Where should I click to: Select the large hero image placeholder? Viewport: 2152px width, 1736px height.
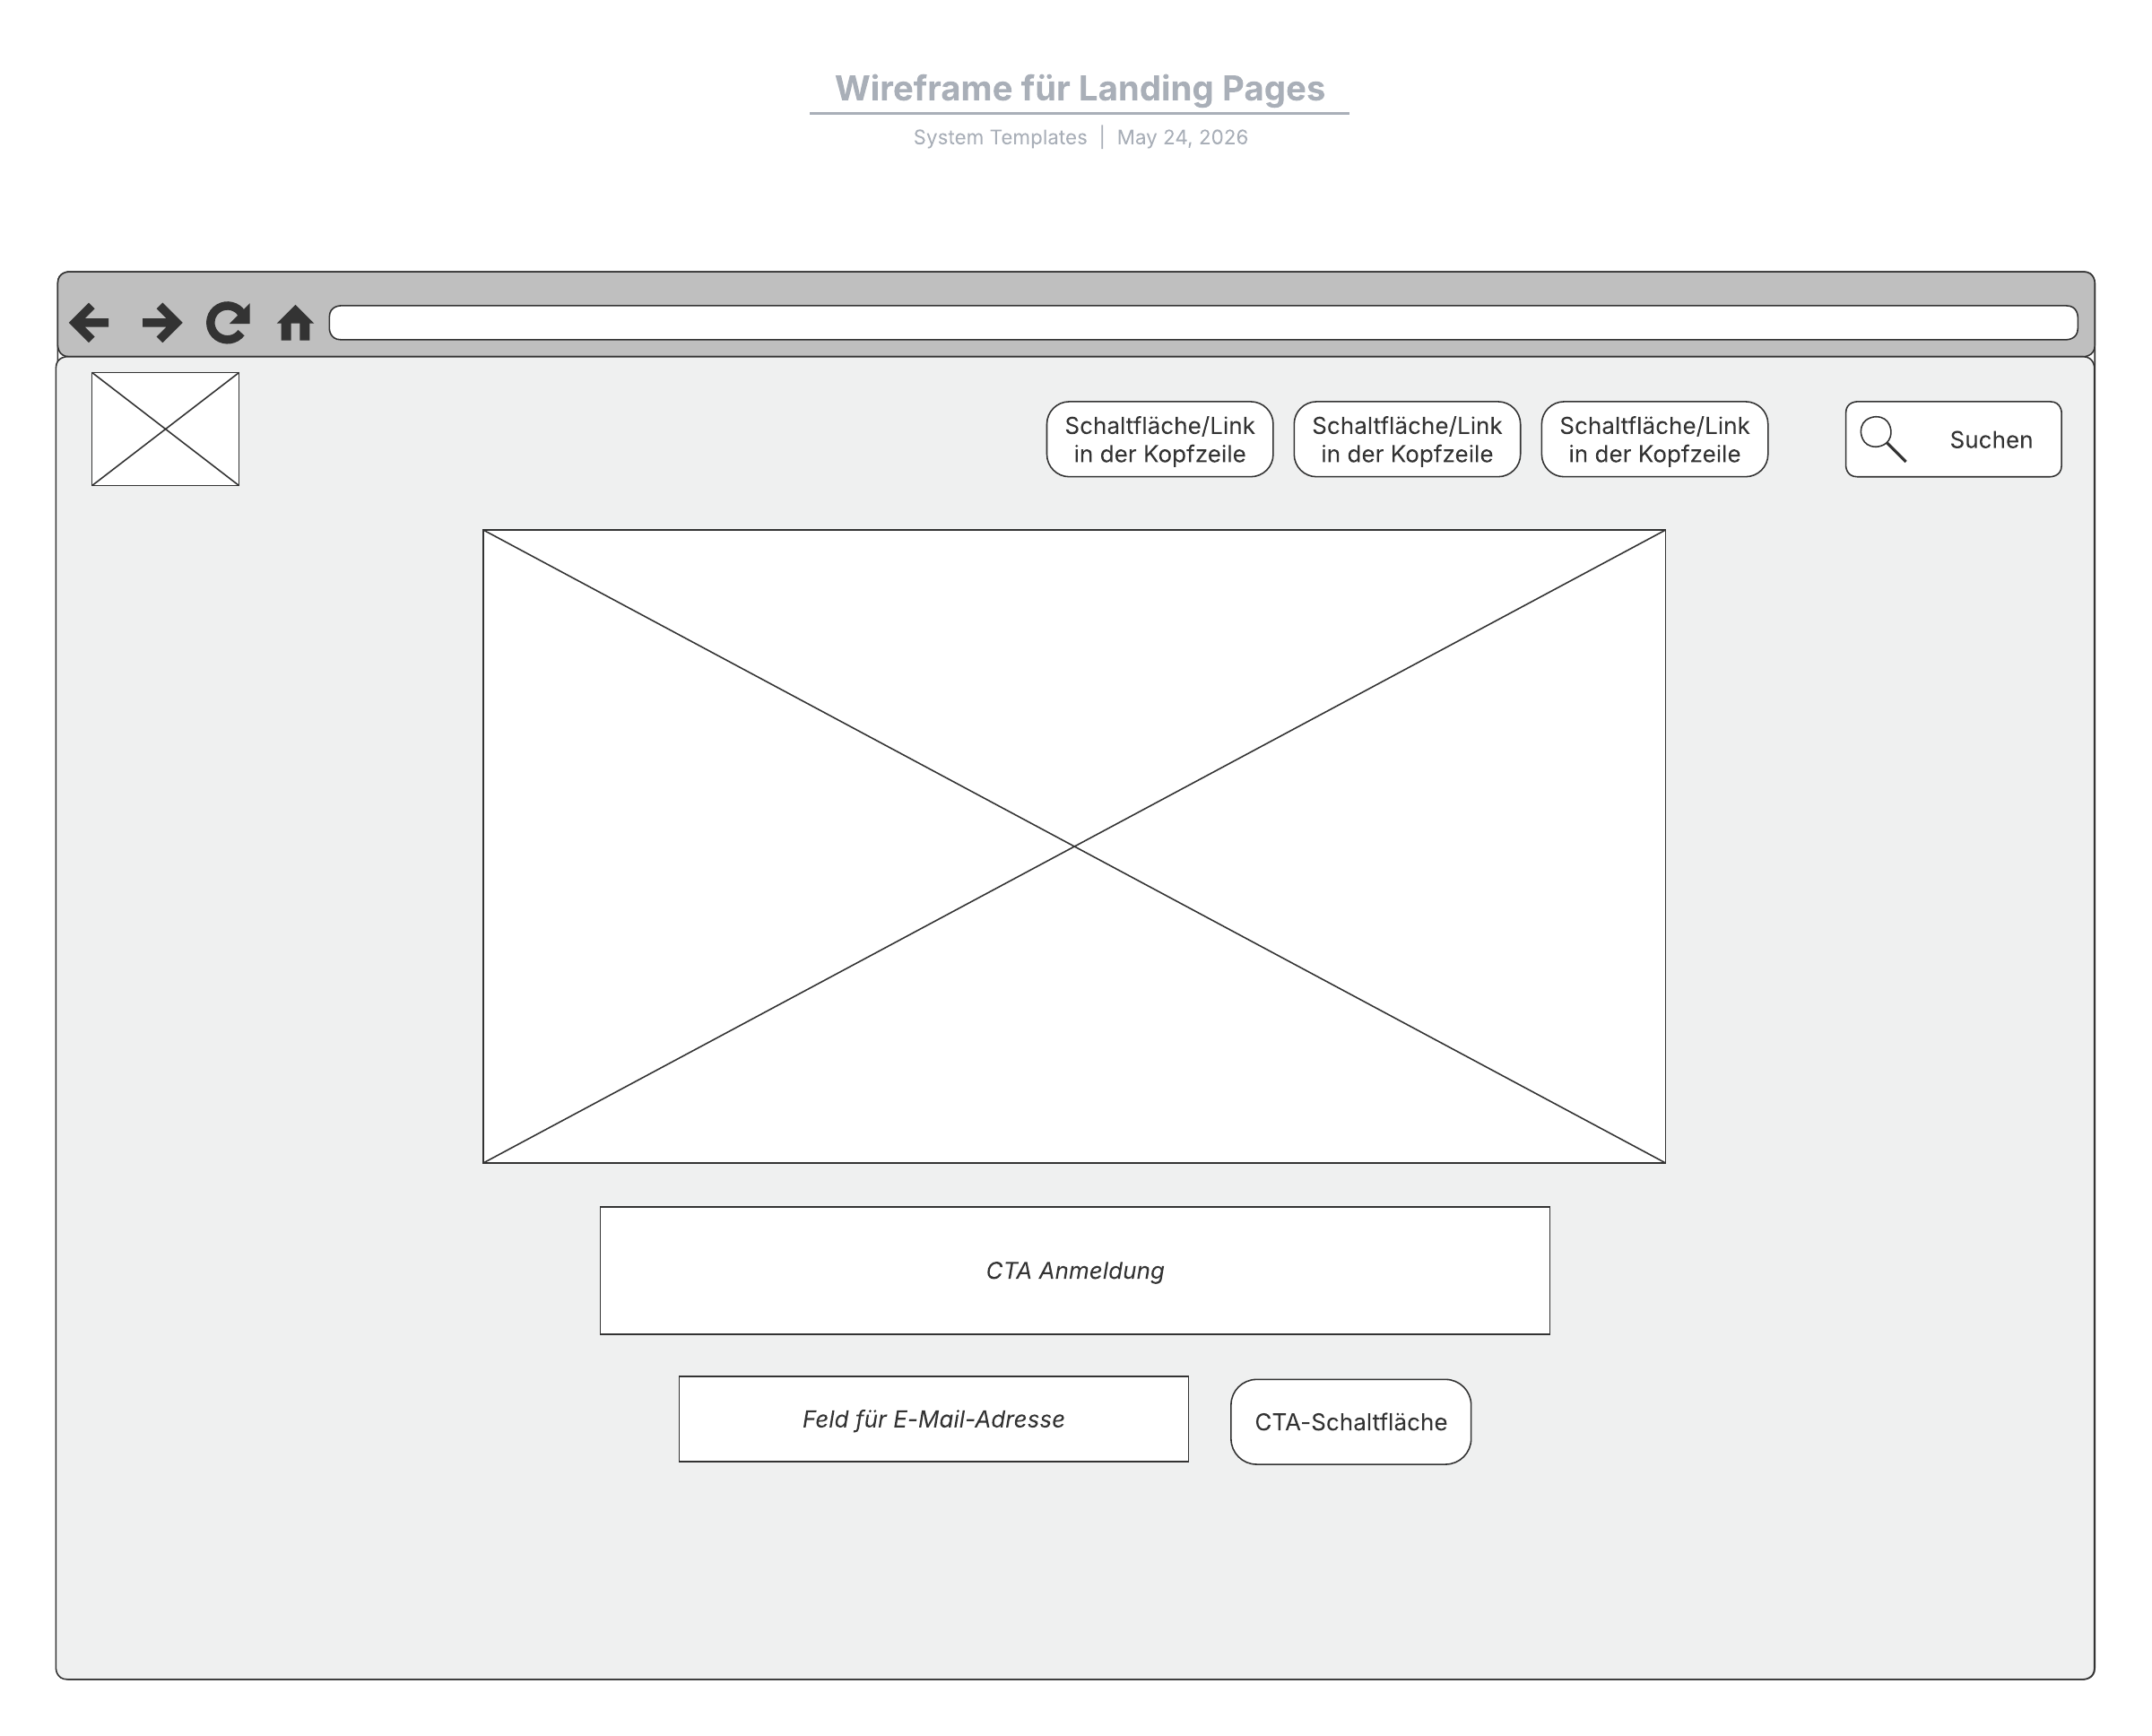click(x=1074, y=846)
